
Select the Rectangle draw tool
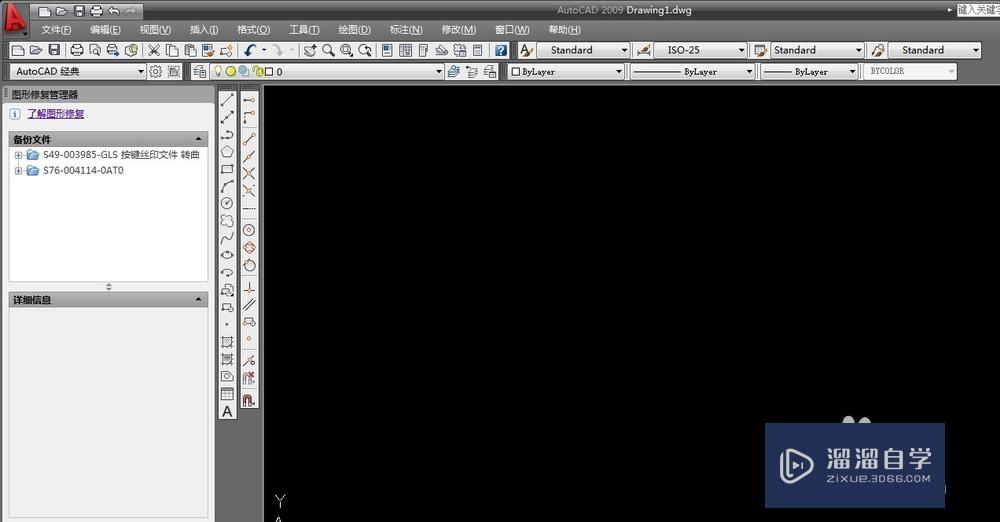(x=227, y=169)
